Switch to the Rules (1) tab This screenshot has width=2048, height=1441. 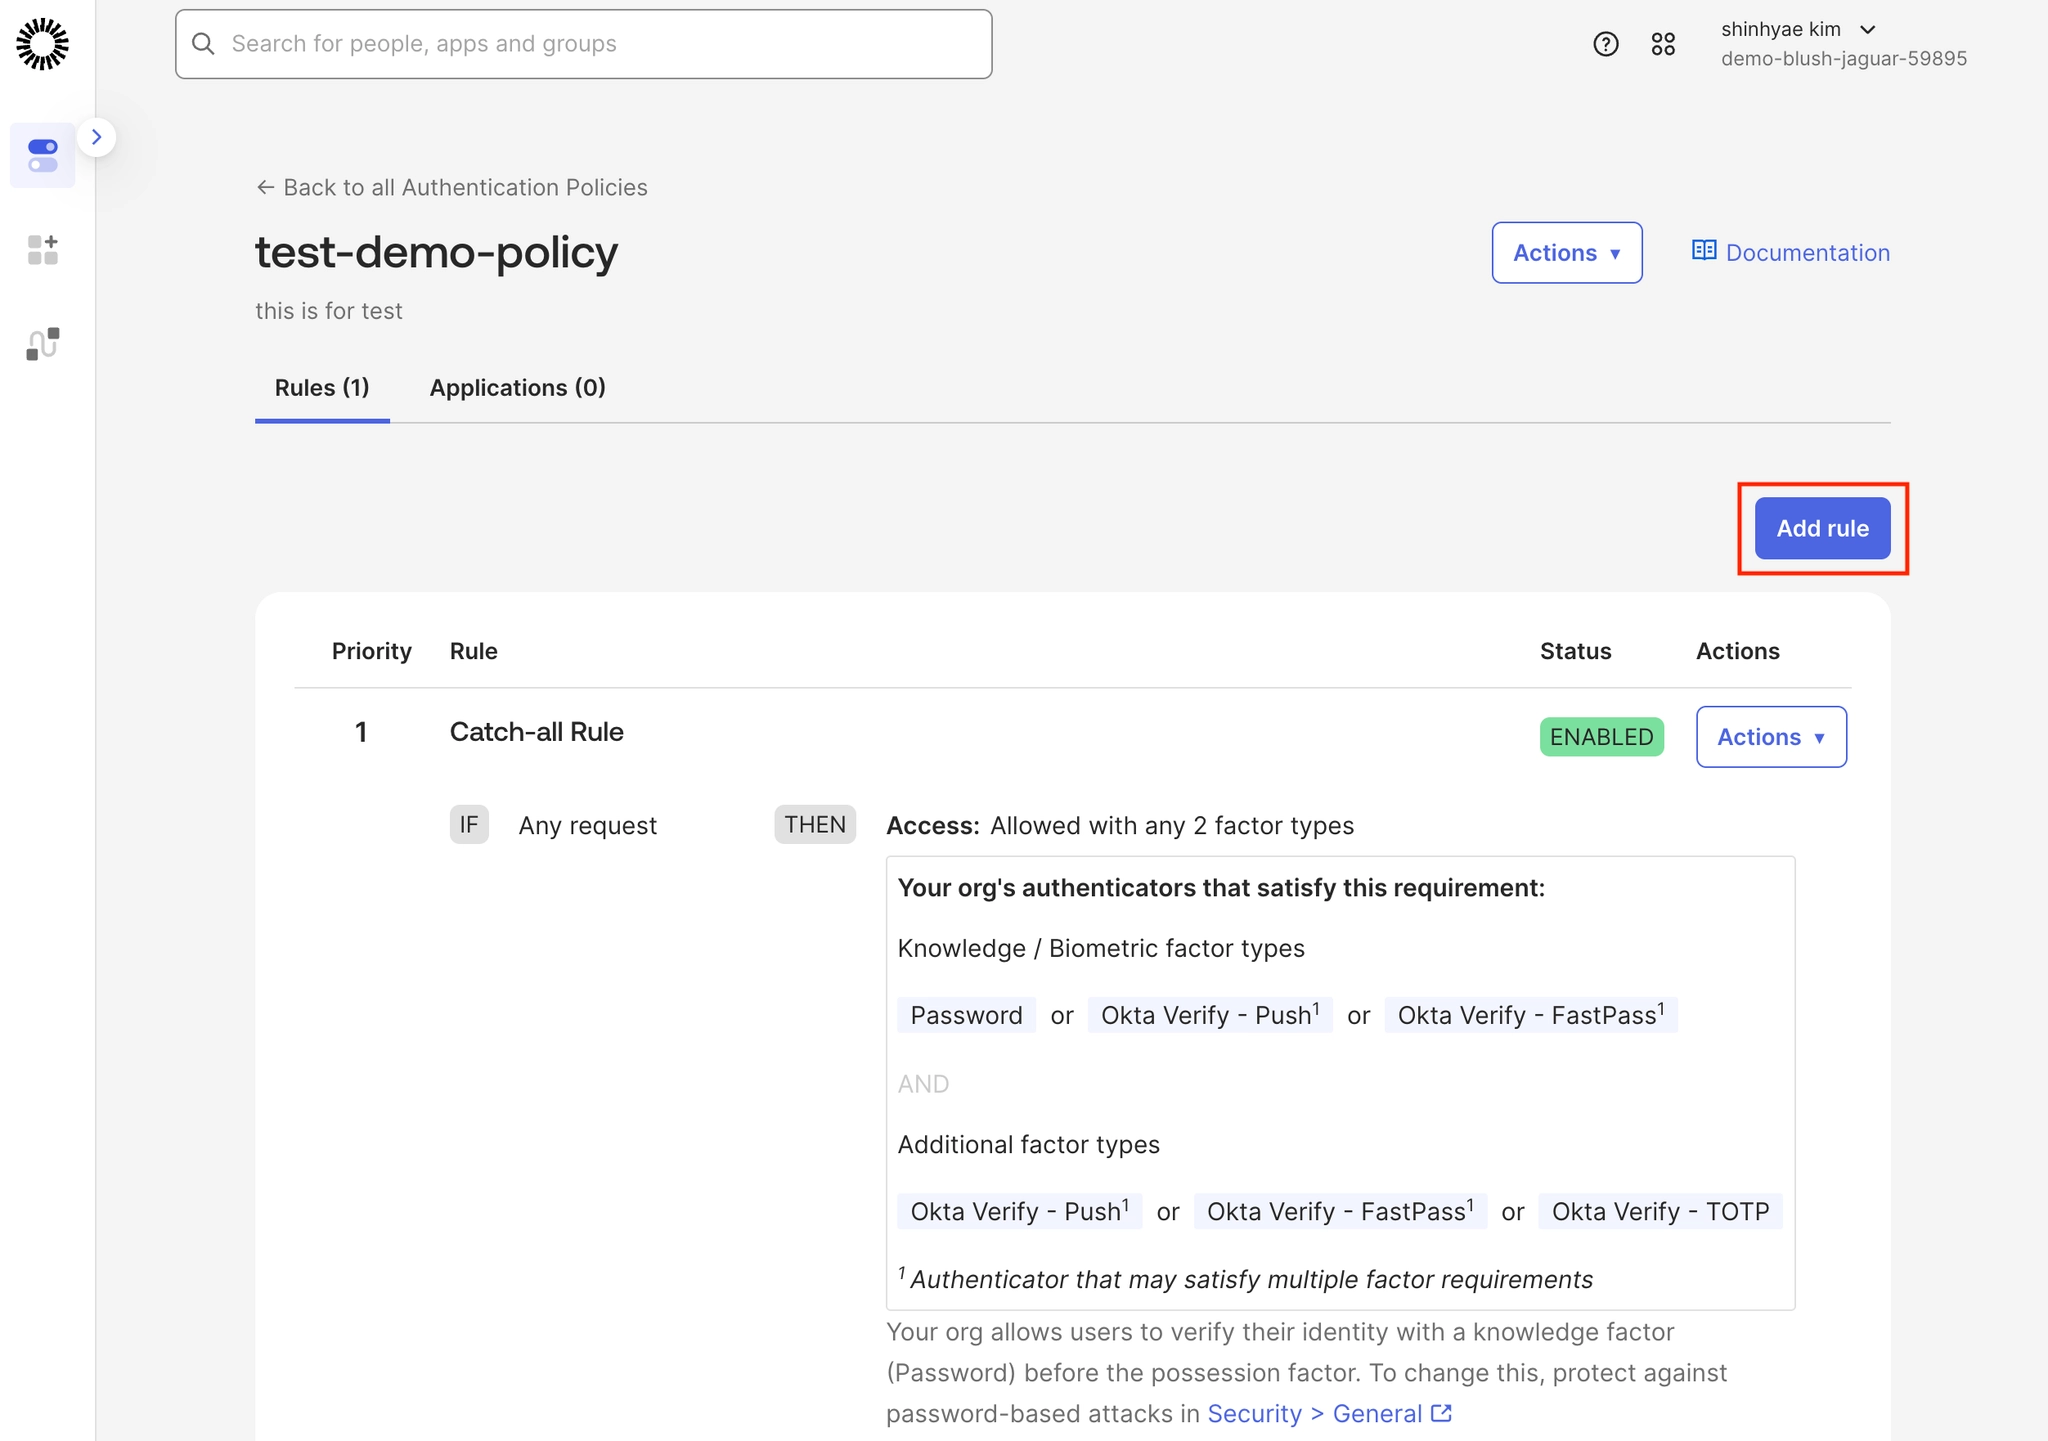point(322,388)
